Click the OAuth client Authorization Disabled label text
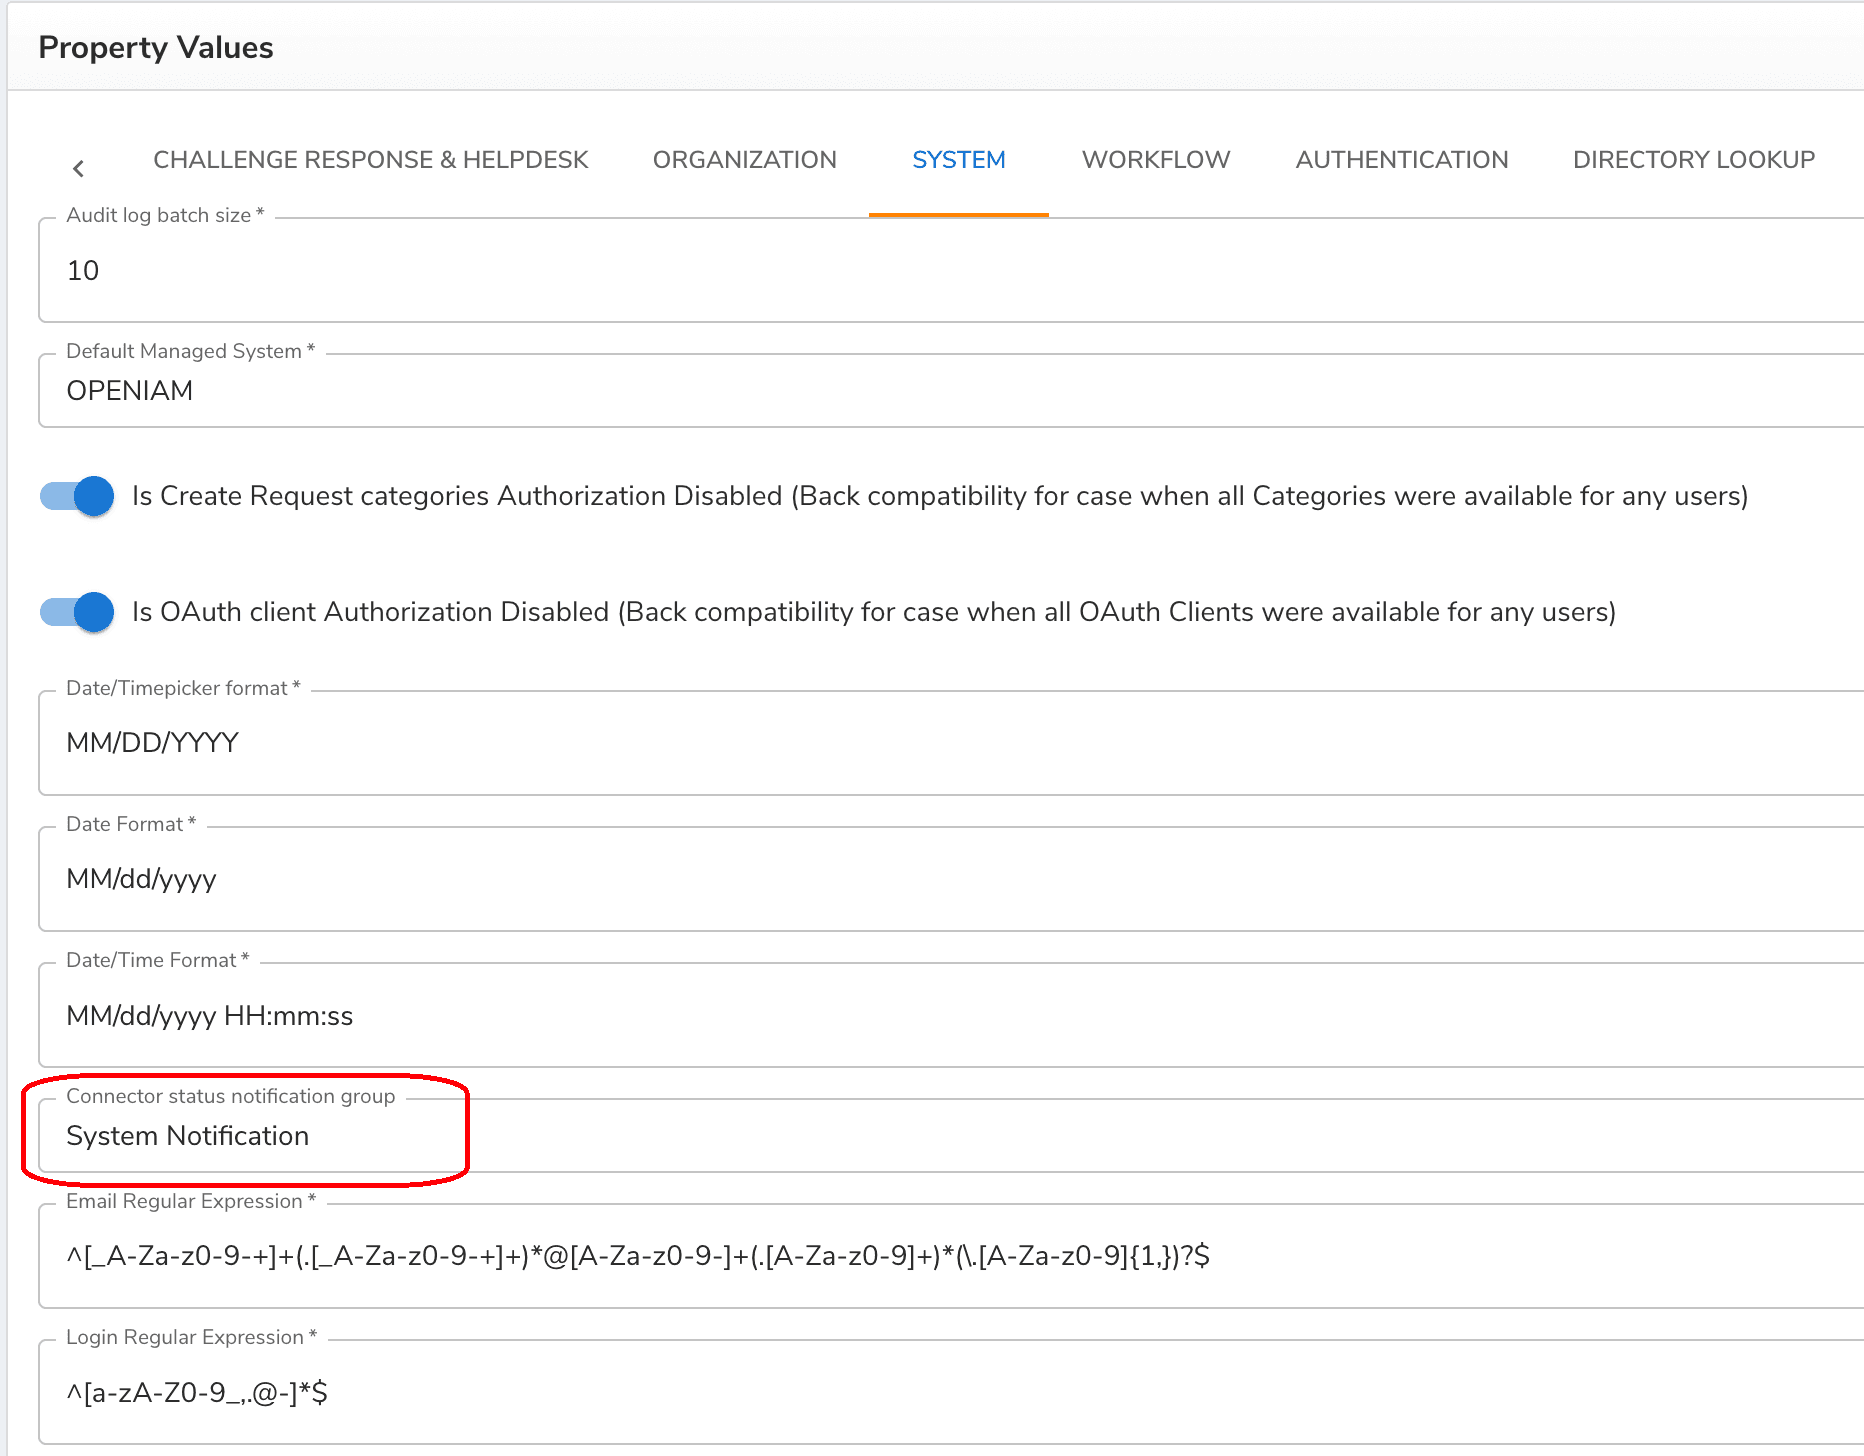The image size is (1864, 1456). point(873,612)
